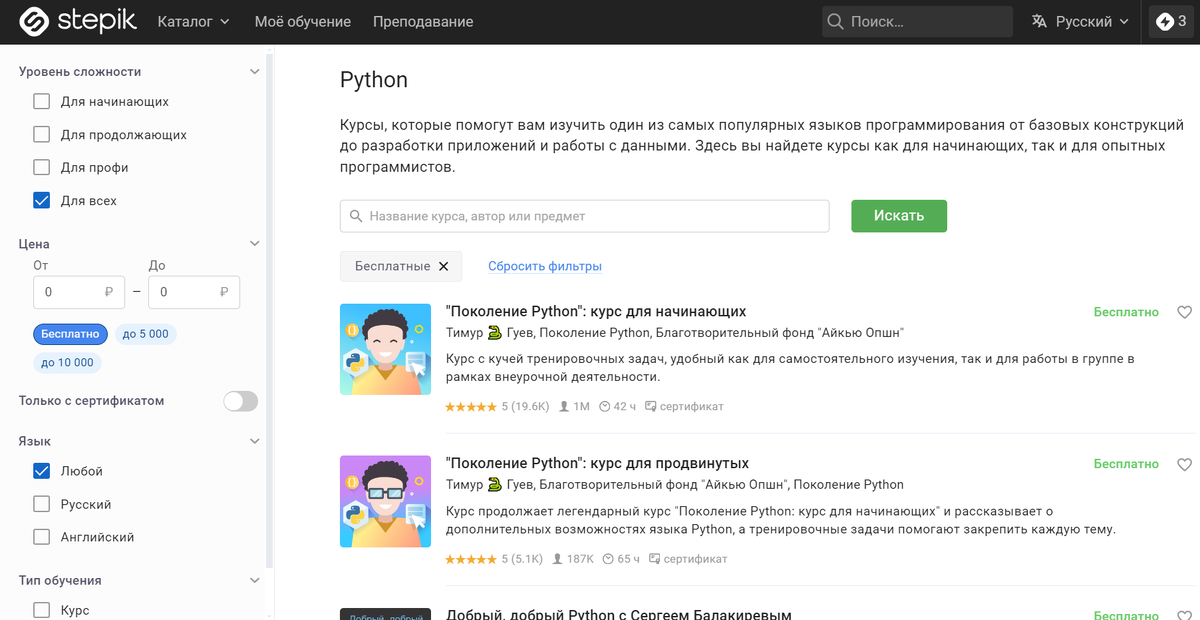
Task: Open "Поколение Python": курс для начинающих title
Action: (x=596, y=311)
